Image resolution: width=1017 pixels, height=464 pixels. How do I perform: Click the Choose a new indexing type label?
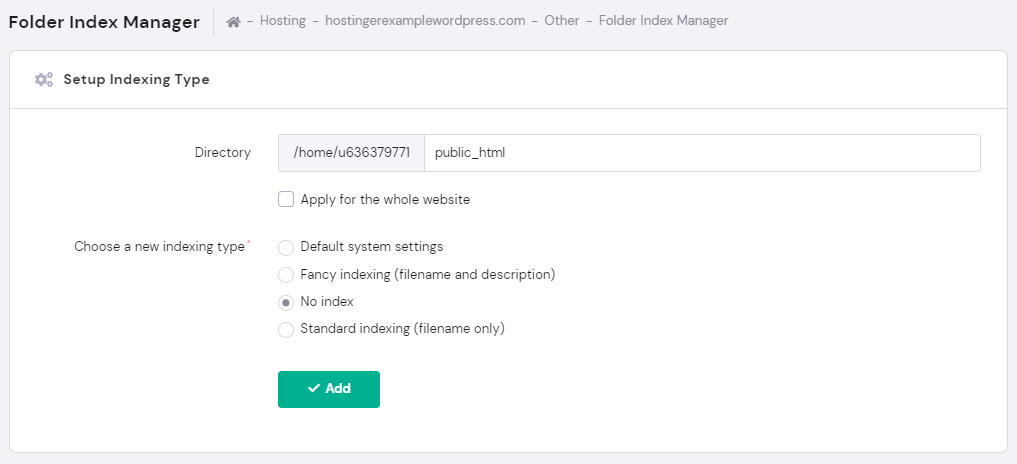coord(159,247)
